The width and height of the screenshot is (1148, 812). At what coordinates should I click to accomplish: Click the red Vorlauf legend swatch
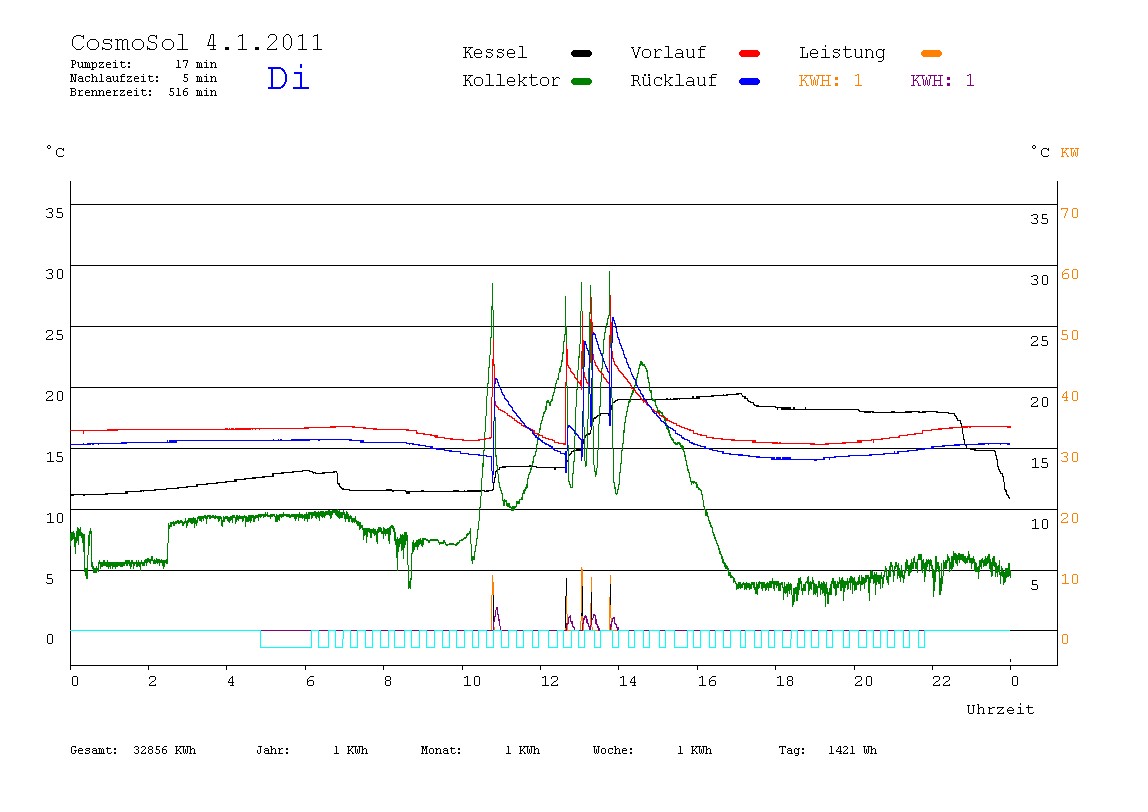click(750, 53)
